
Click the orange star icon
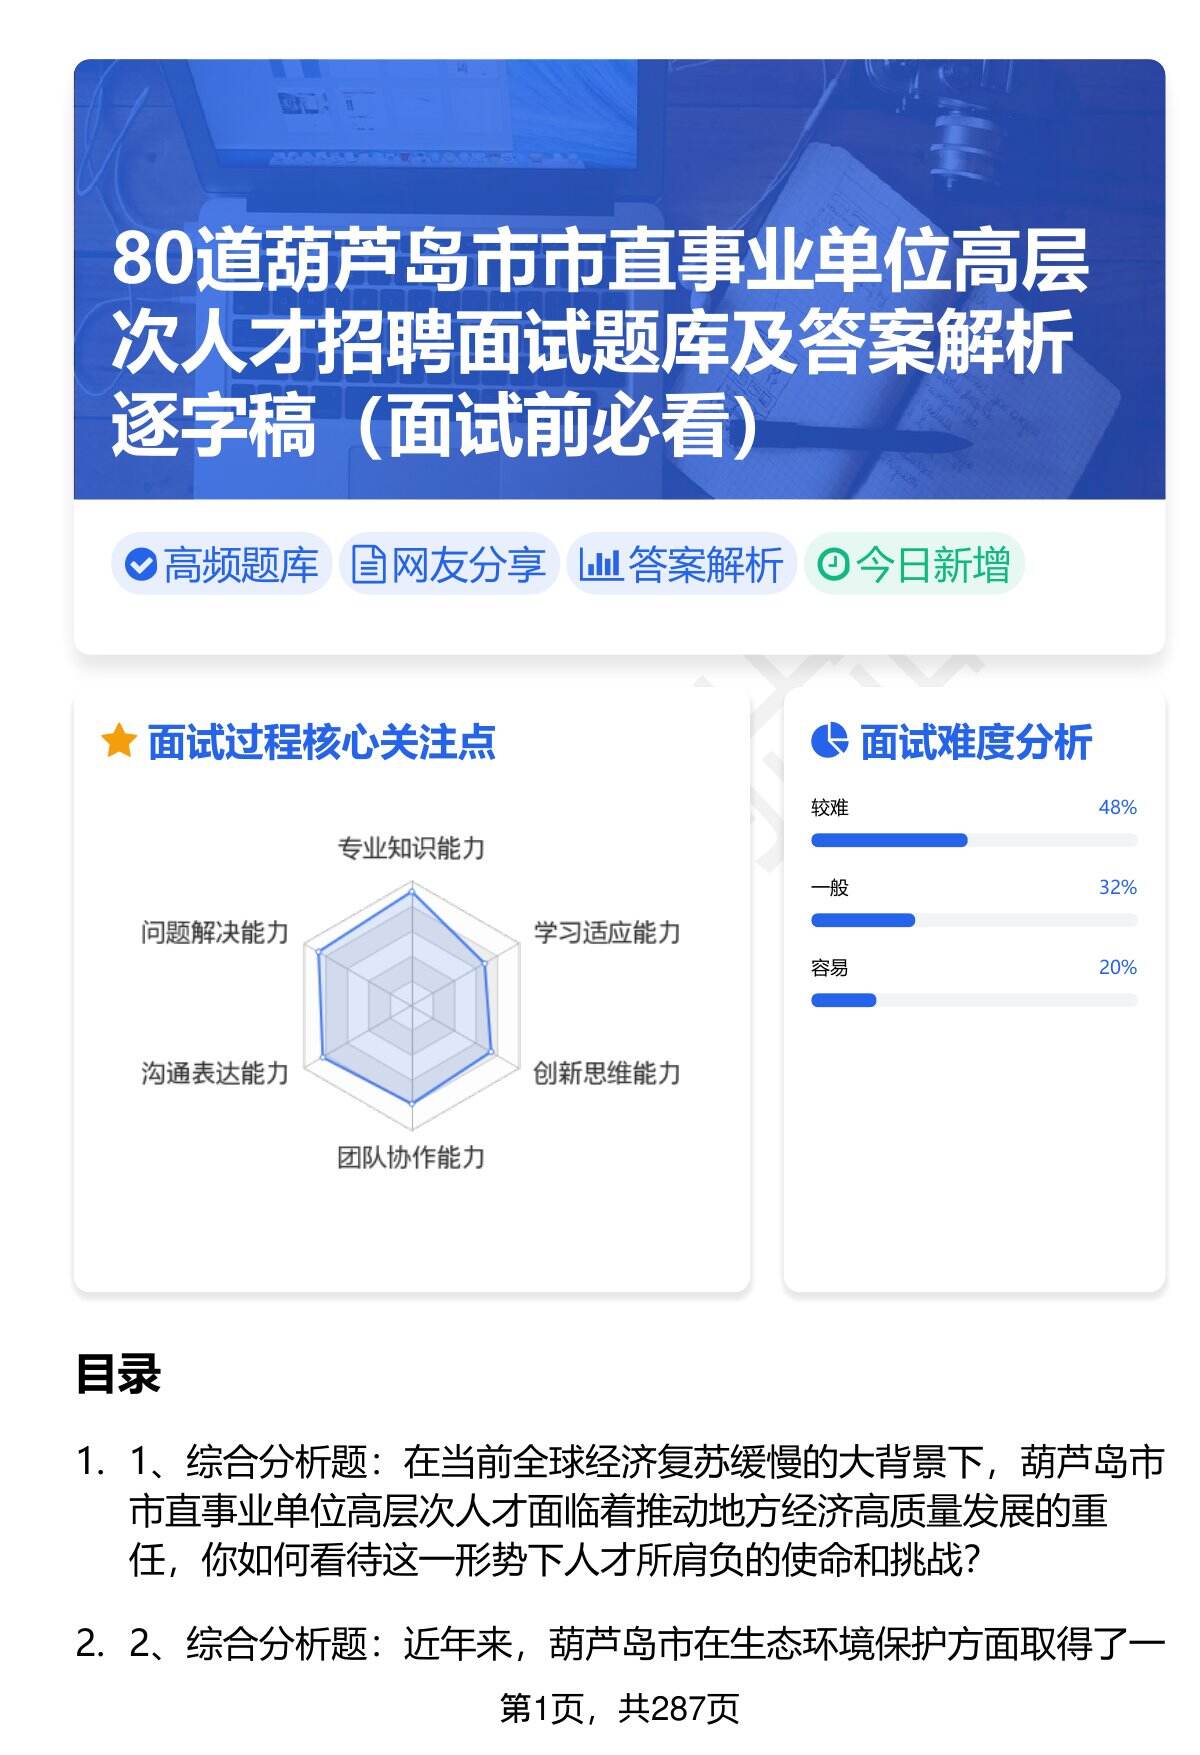119,742
